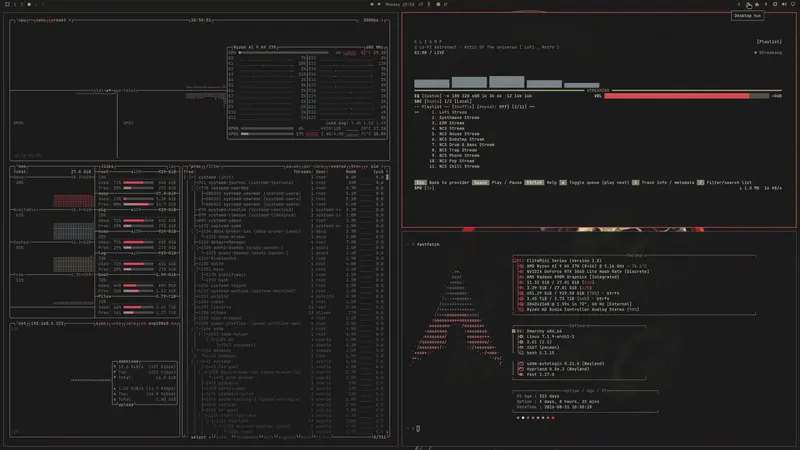
Task: Toggle the sync option in the net box
Action: coord(101,323)
